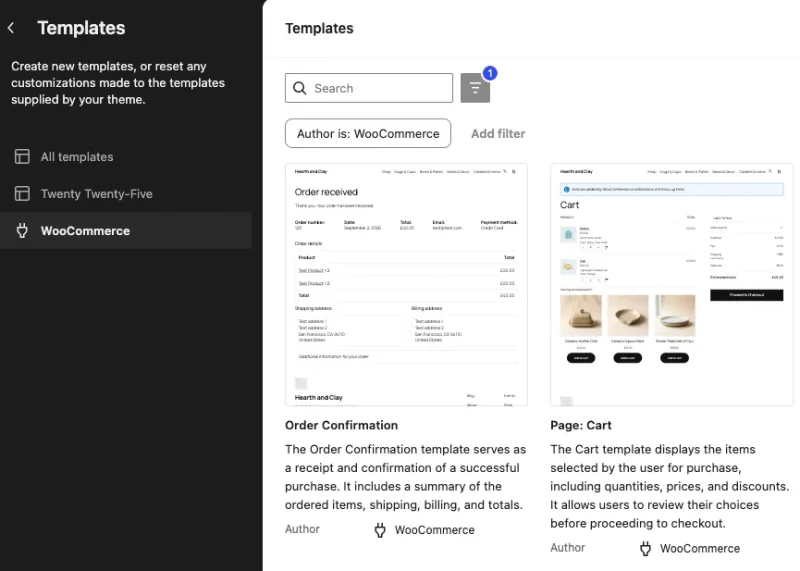Click WooCommerce author text under Page: Cart
800x571 pixels.
click(700, 549)
